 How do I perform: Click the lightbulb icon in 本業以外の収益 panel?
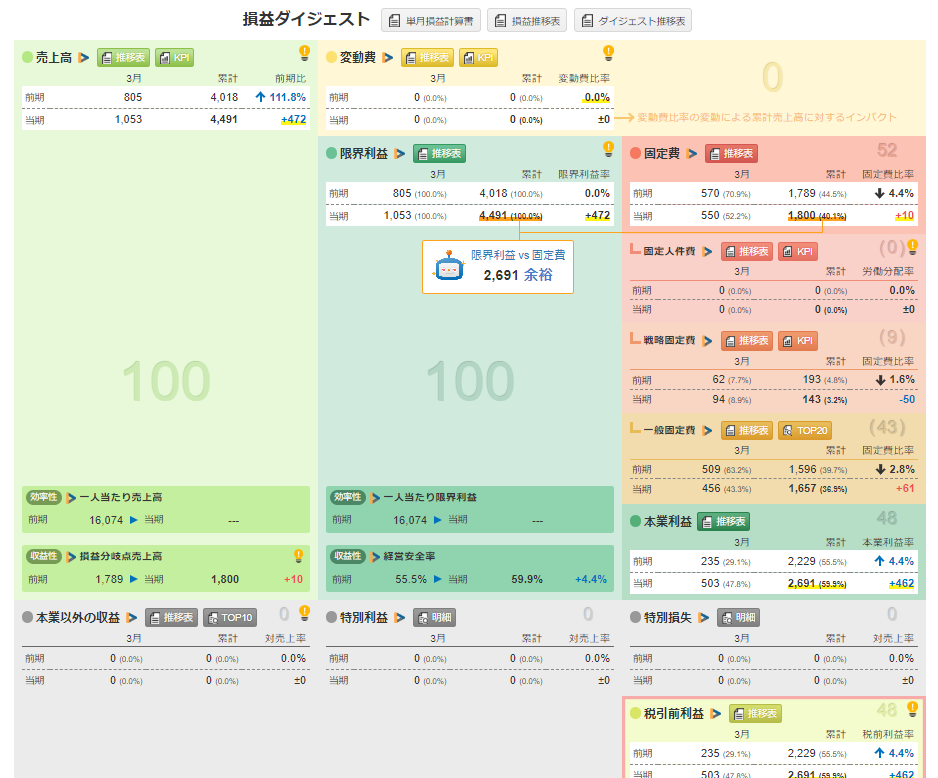point(305,613)
